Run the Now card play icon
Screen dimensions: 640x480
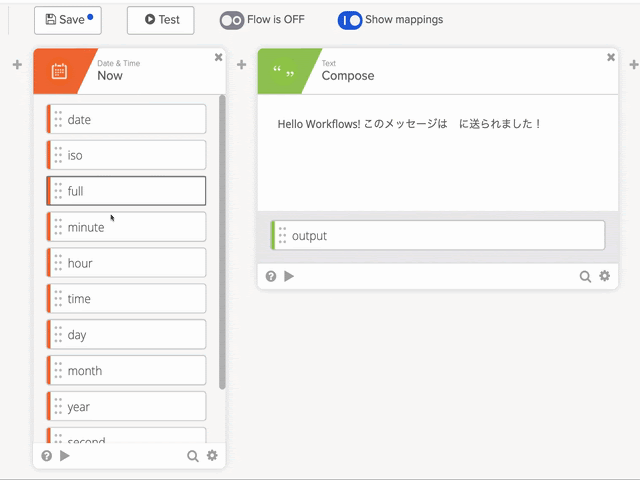point(65,456)
